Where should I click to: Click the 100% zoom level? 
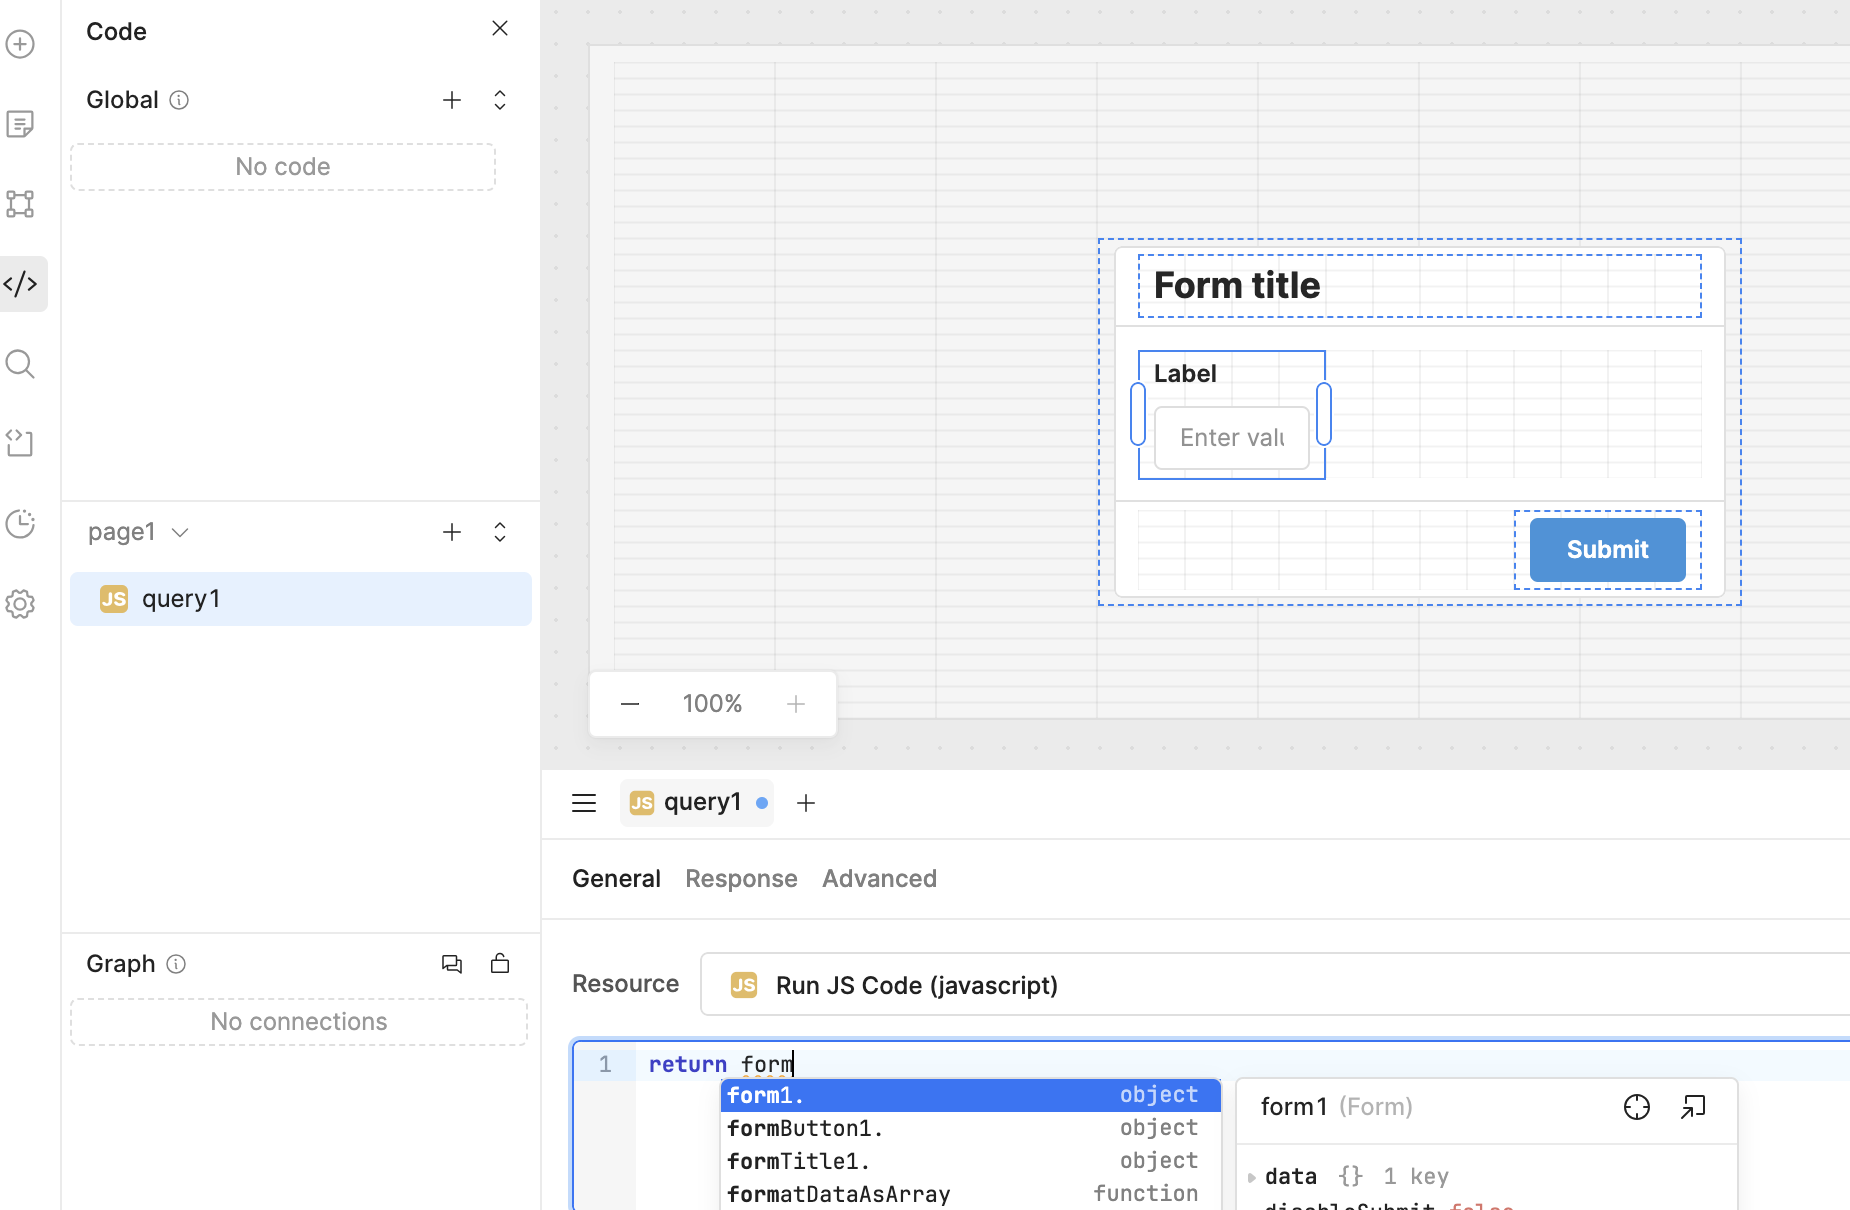click(712, 704)
